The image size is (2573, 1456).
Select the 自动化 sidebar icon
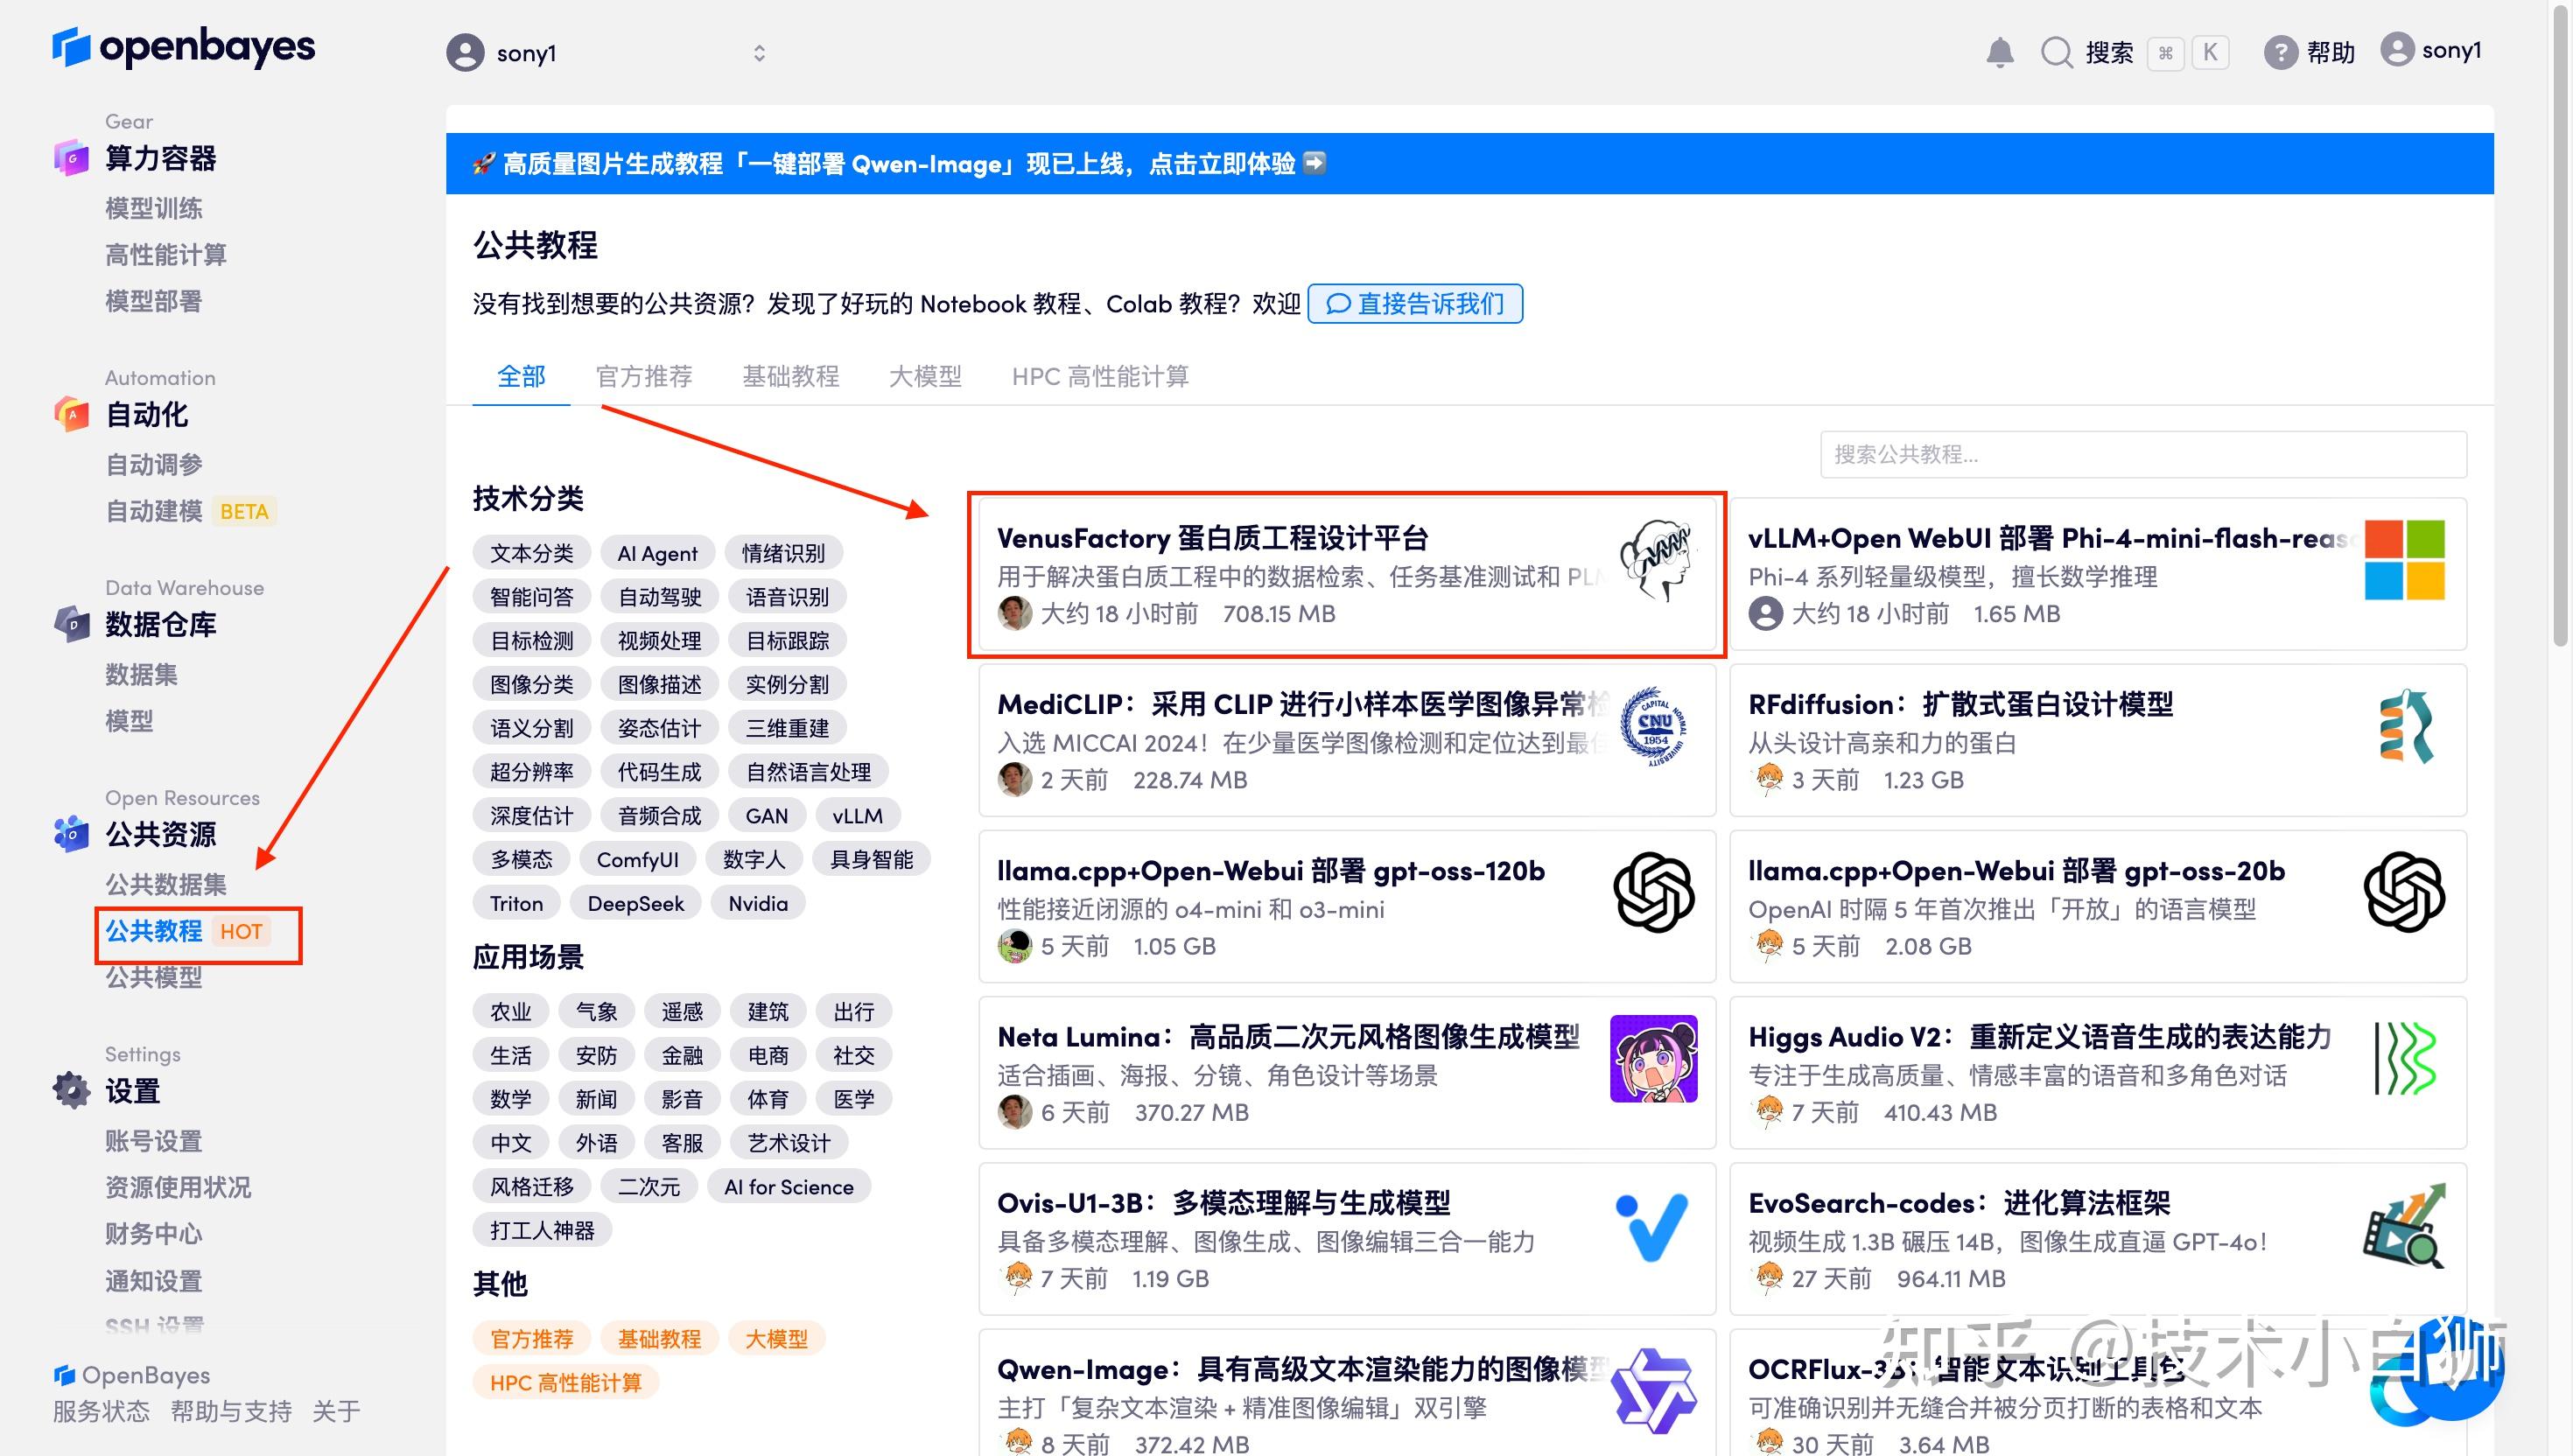click(70, 415)
